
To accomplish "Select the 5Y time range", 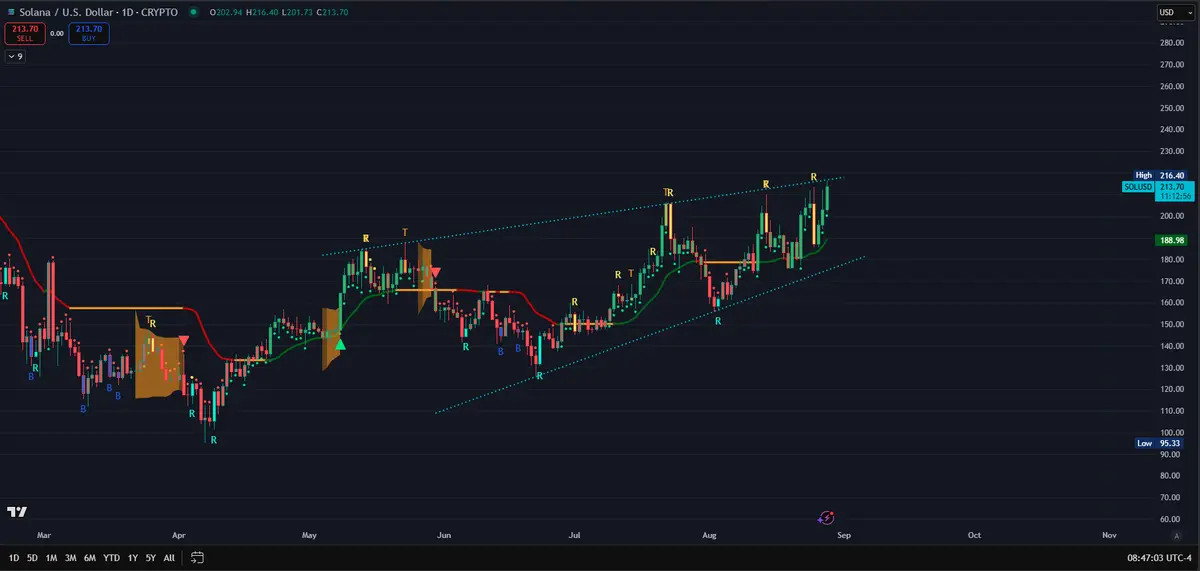I will point(150,557).
